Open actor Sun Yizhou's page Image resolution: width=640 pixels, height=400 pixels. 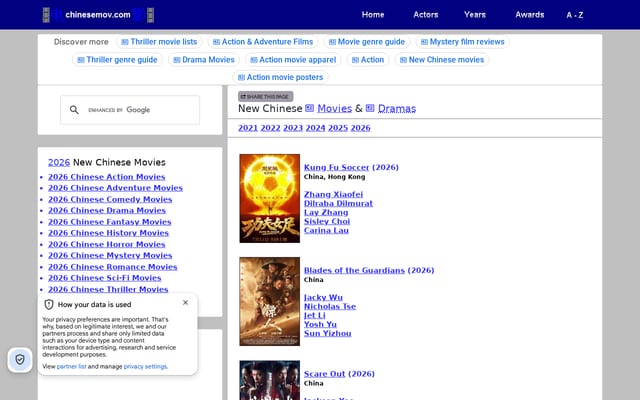click(x=327, y=333)
